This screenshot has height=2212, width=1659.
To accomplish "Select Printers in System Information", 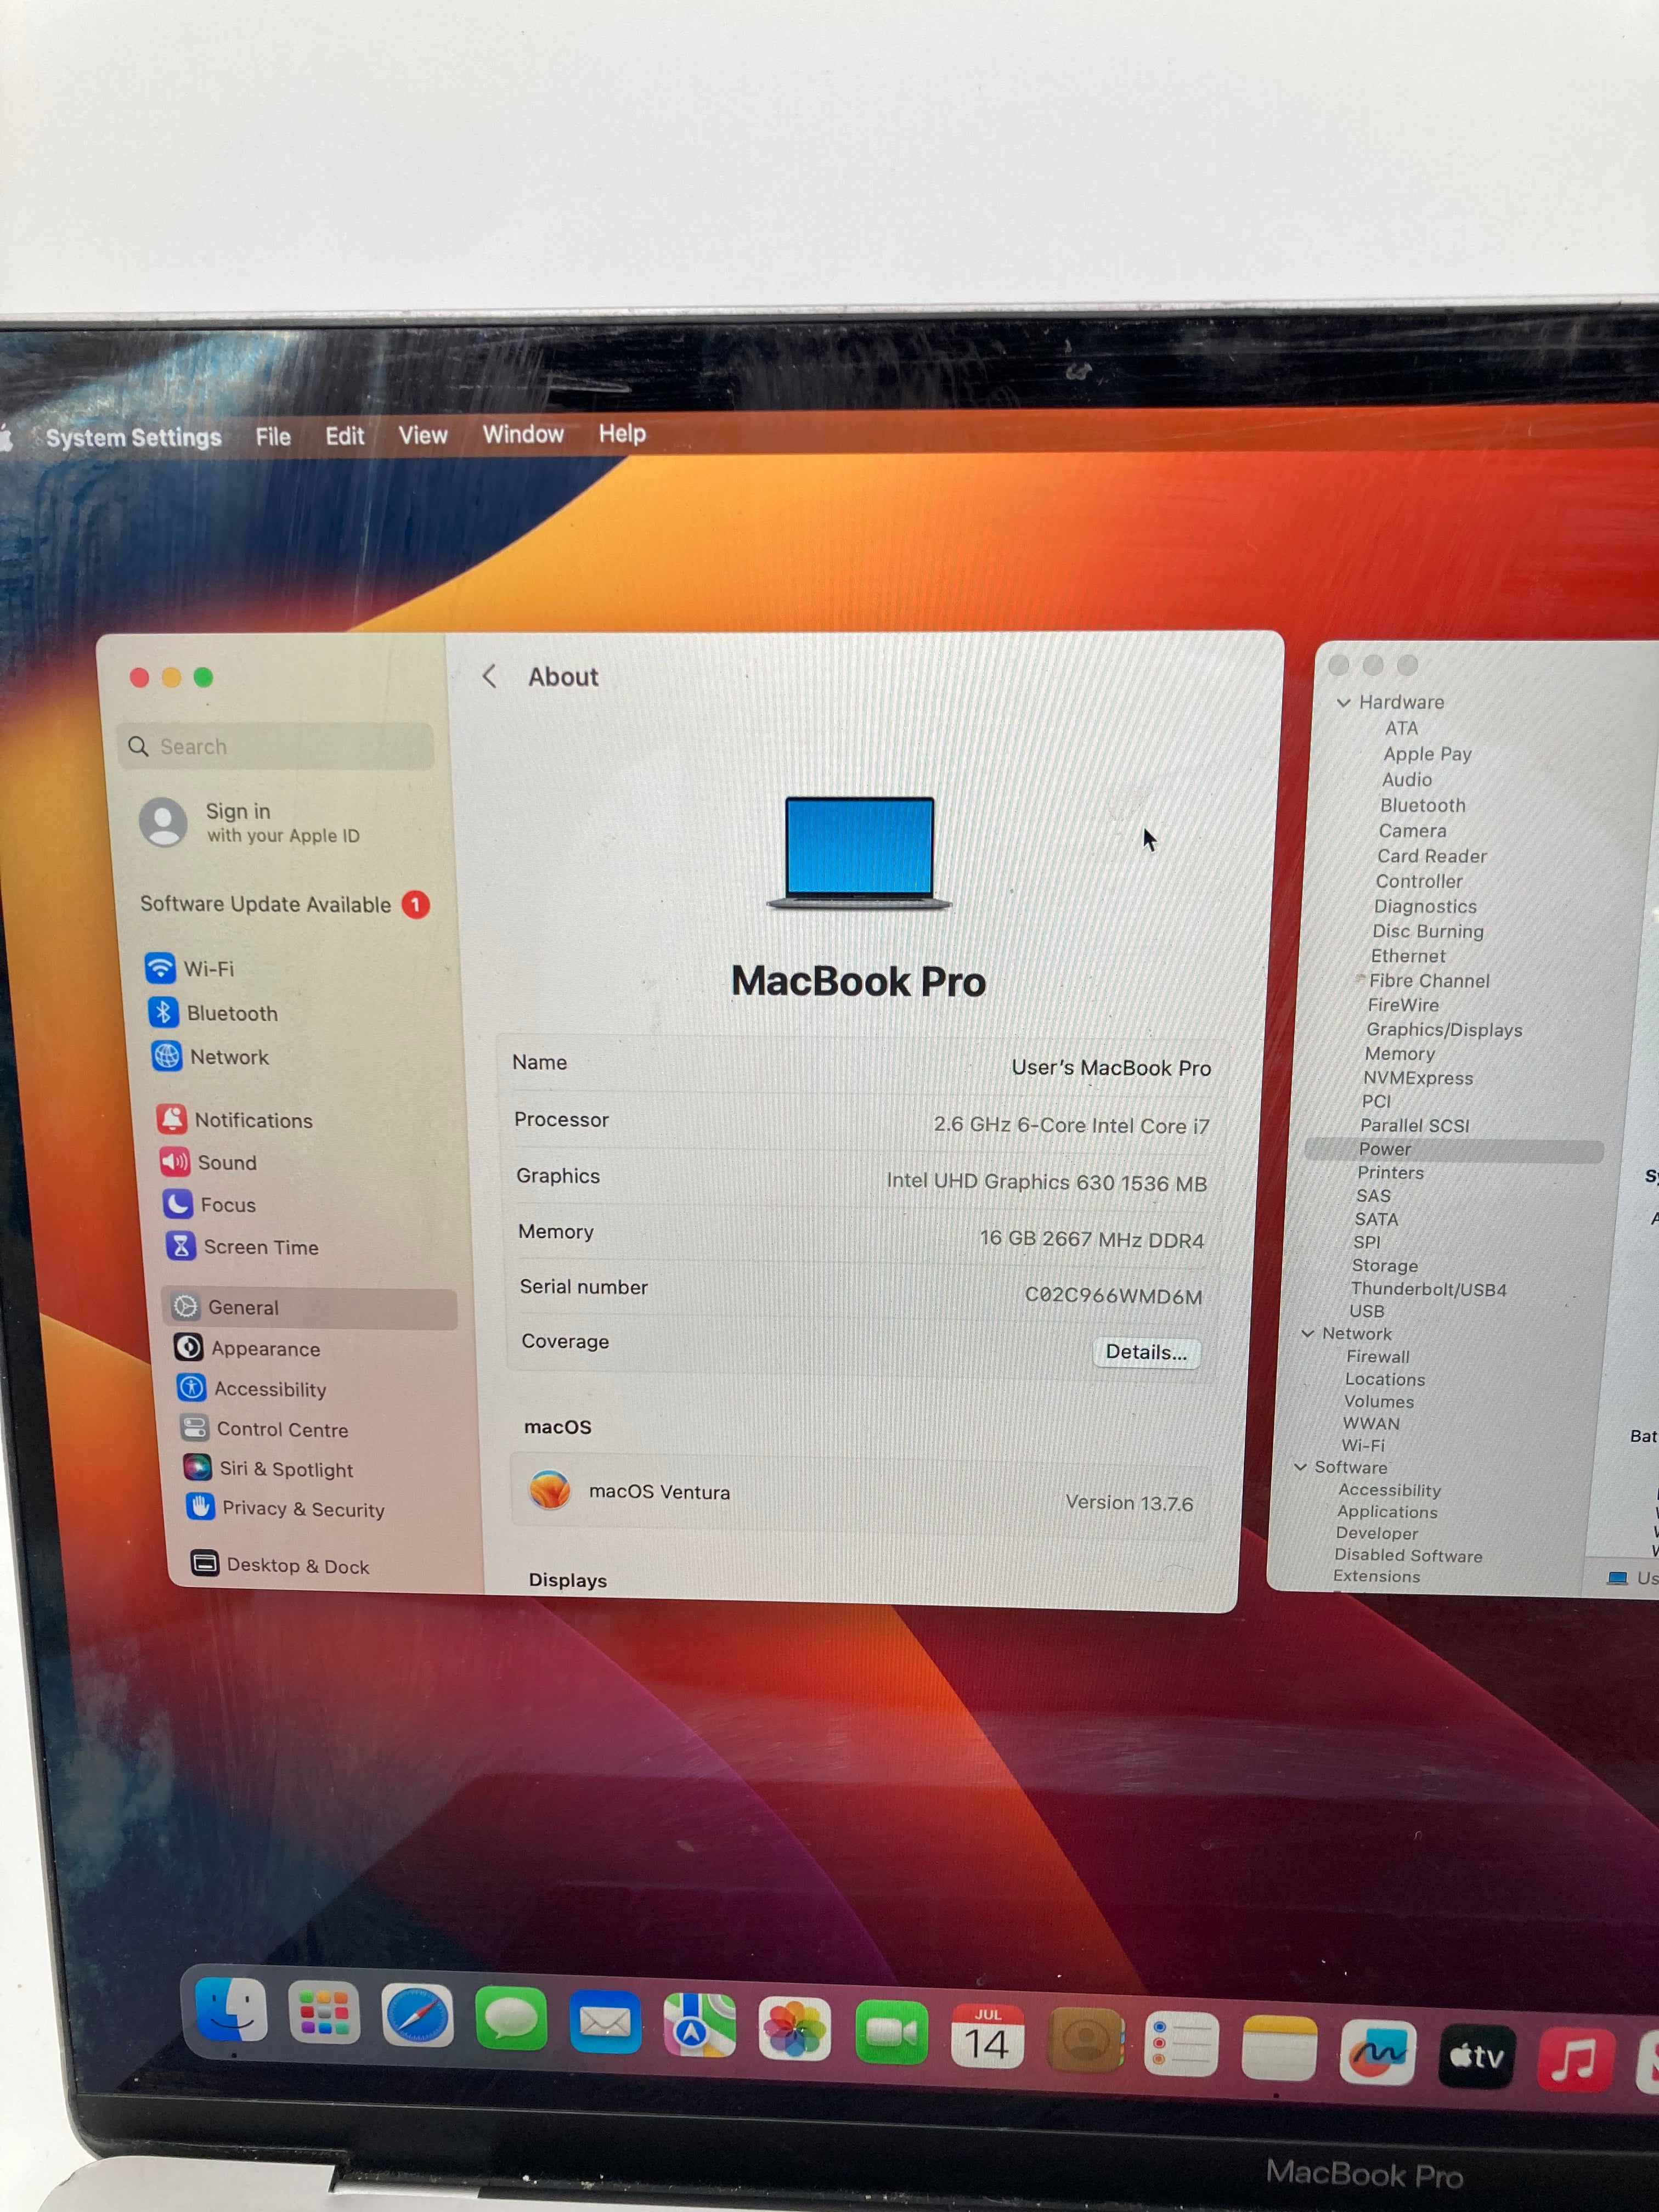I will (1389, 1172).
